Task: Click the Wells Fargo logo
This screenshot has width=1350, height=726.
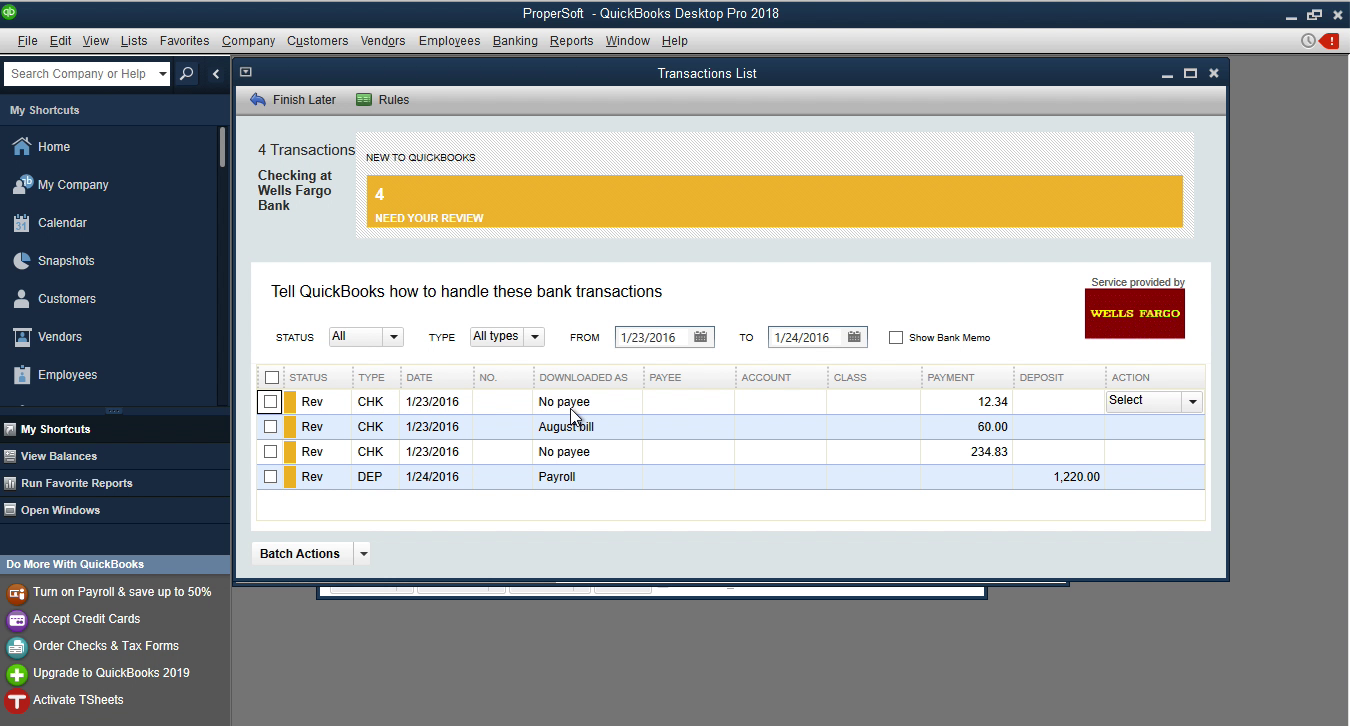Action: coord(1135,313)
